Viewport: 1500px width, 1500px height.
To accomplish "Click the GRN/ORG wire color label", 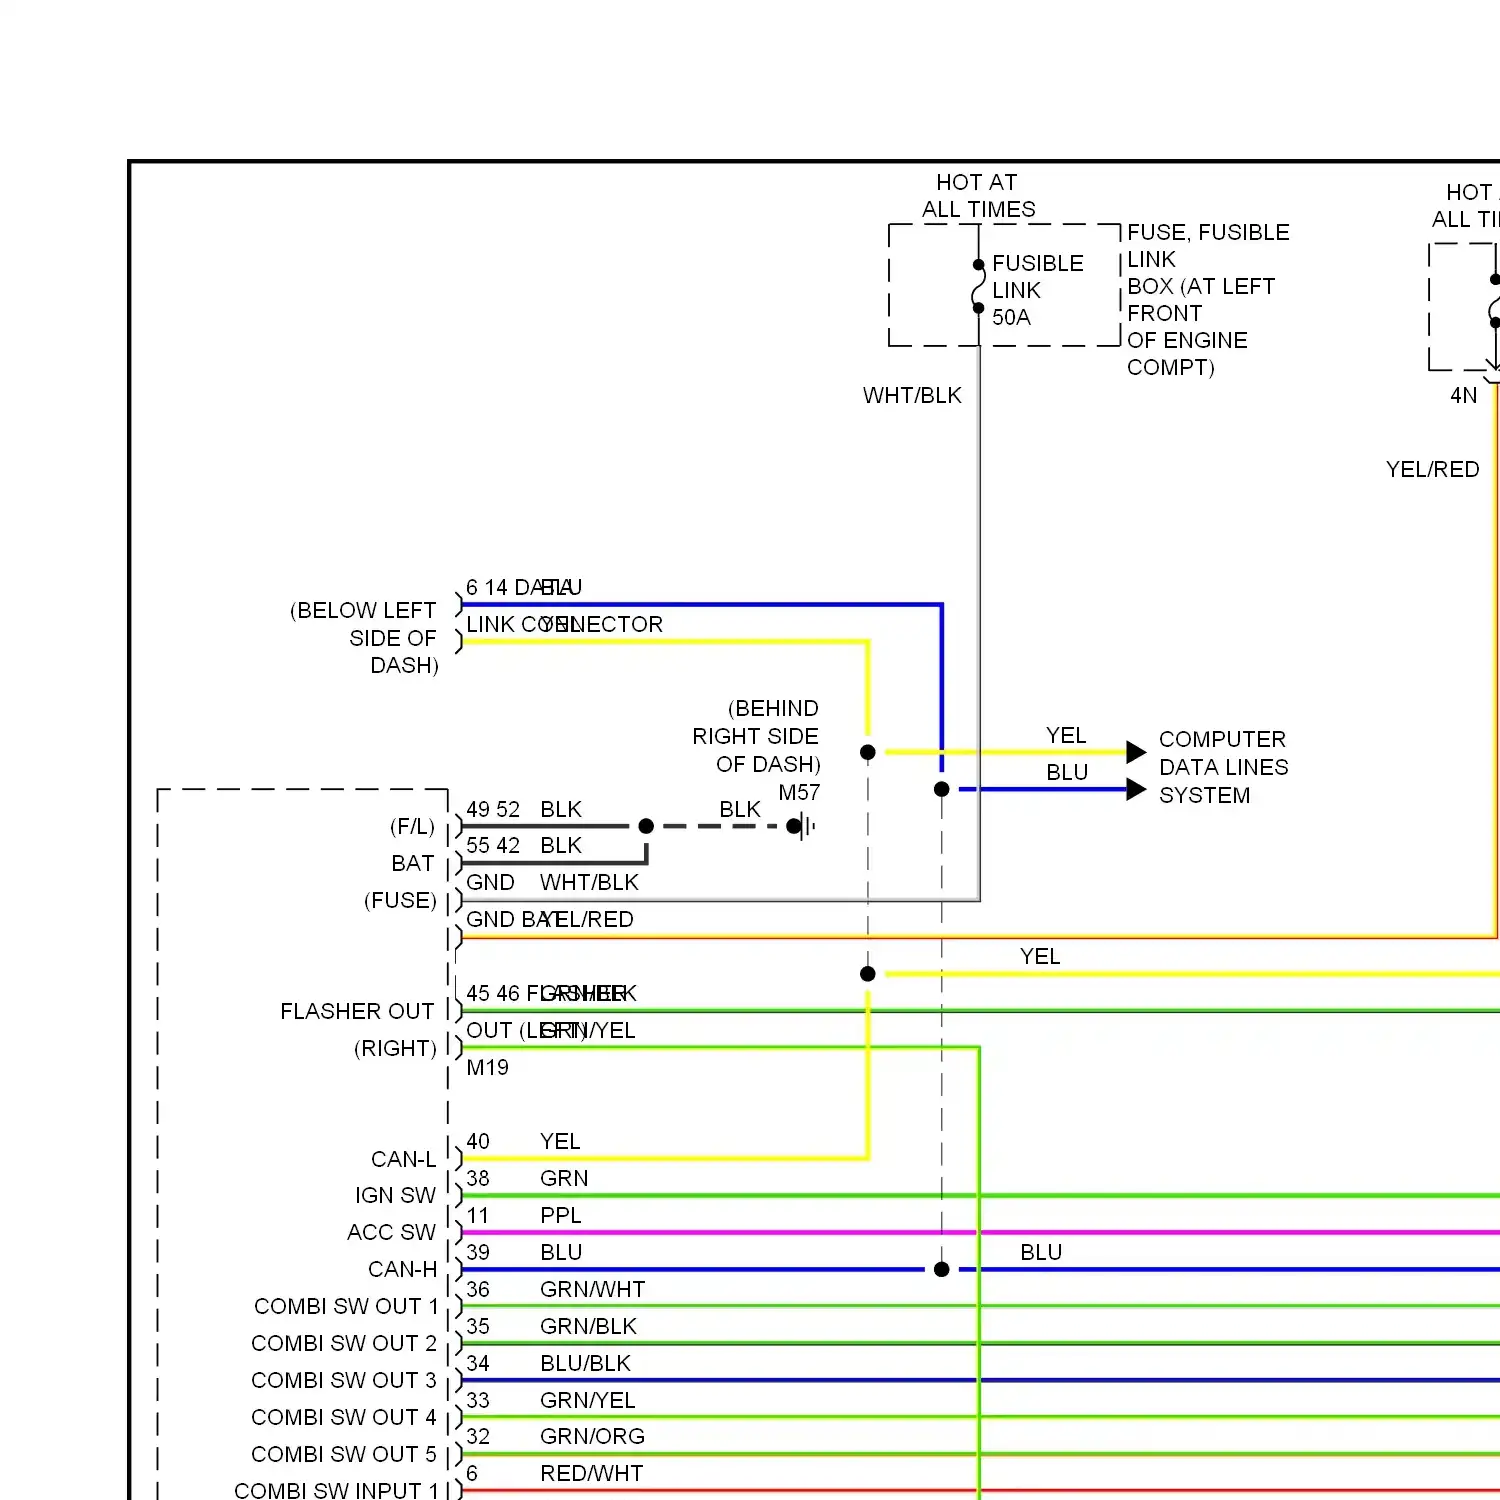I will (x=592, y=1437).
